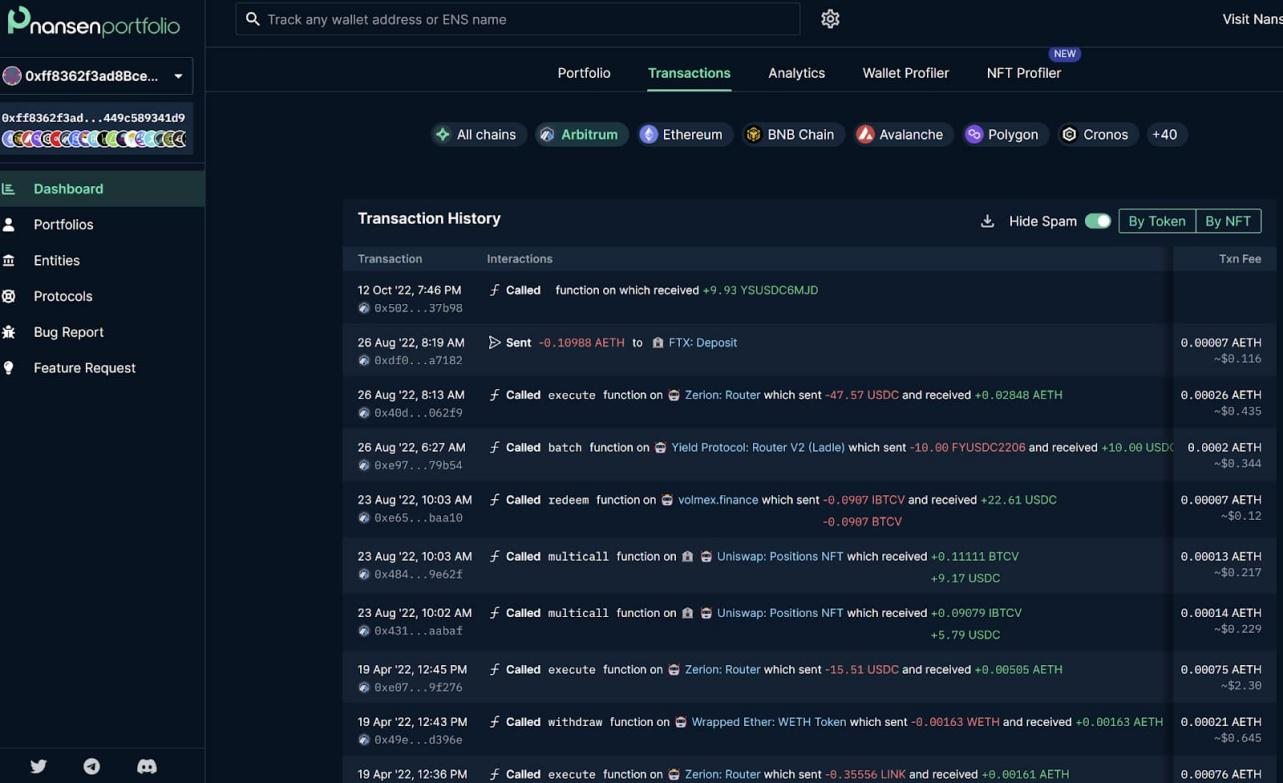Expand the +40 more chains list

(x=1164, y=134)
